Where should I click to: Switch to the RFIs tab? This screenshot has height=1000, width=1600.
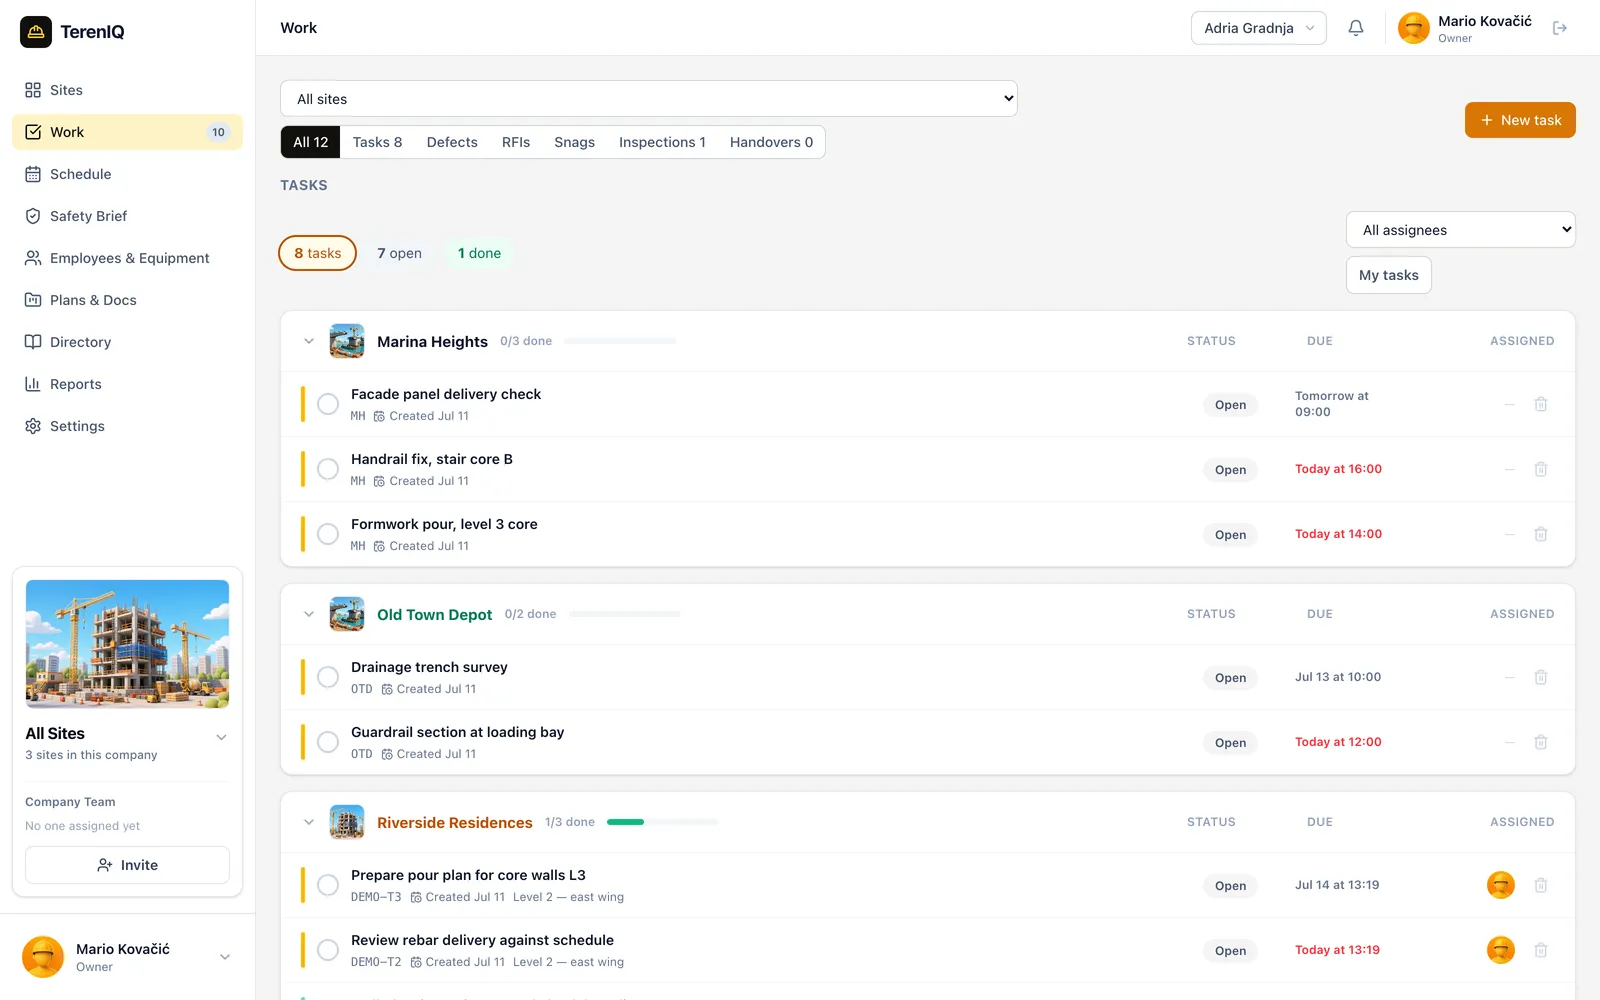pyautogui.click(x=516, y=142)
